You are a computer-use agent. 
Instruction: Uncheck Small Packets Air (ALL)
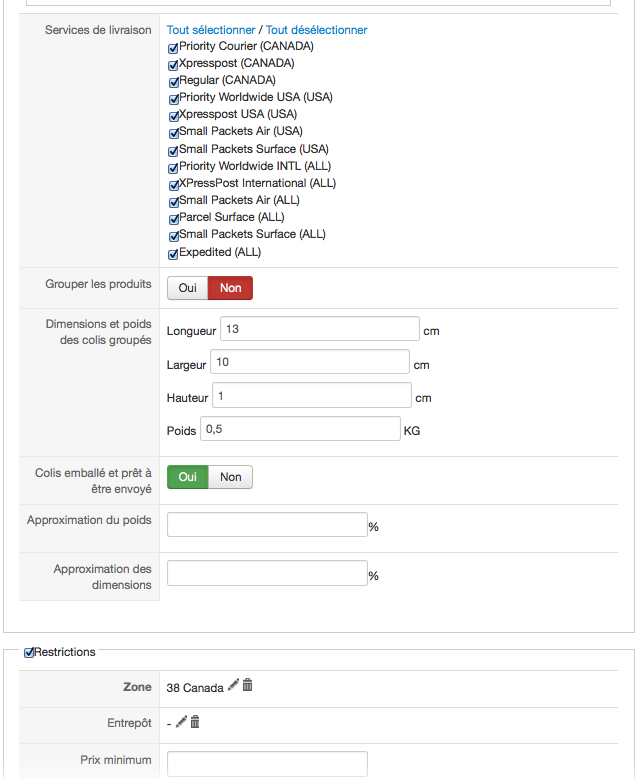click(x=173, y=202)
